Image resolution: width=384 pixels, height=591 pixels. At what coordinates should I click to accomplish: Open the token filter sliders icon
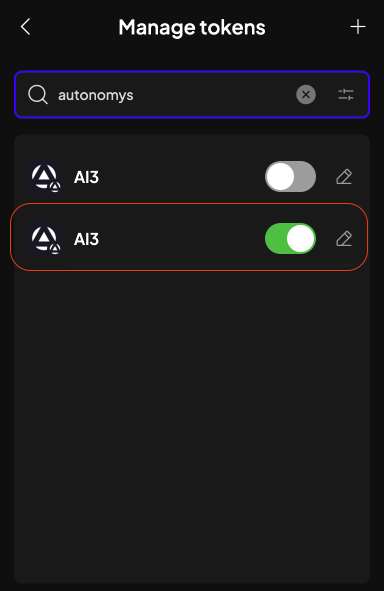coord(346,95)
